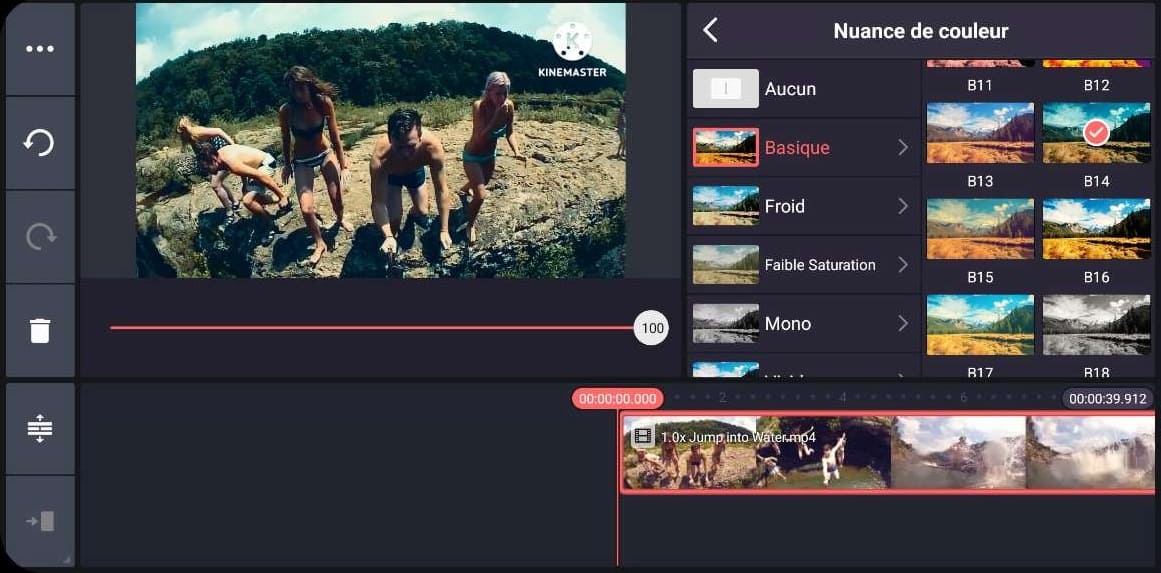The height and width of the screenshot is (573, 1161).
Task: Undo the last edit
Action: 40,142
